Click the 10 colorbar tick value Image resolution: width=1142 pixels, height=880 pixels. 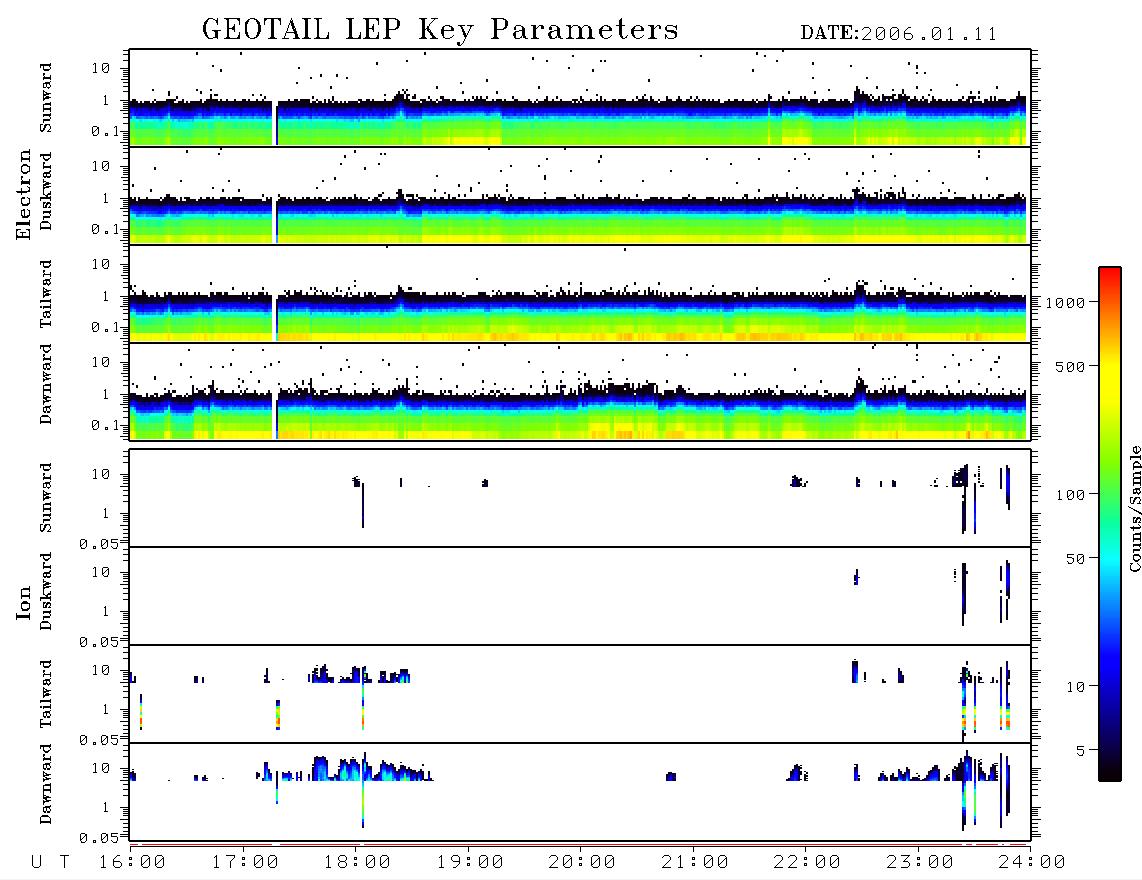click(1075, 687)
